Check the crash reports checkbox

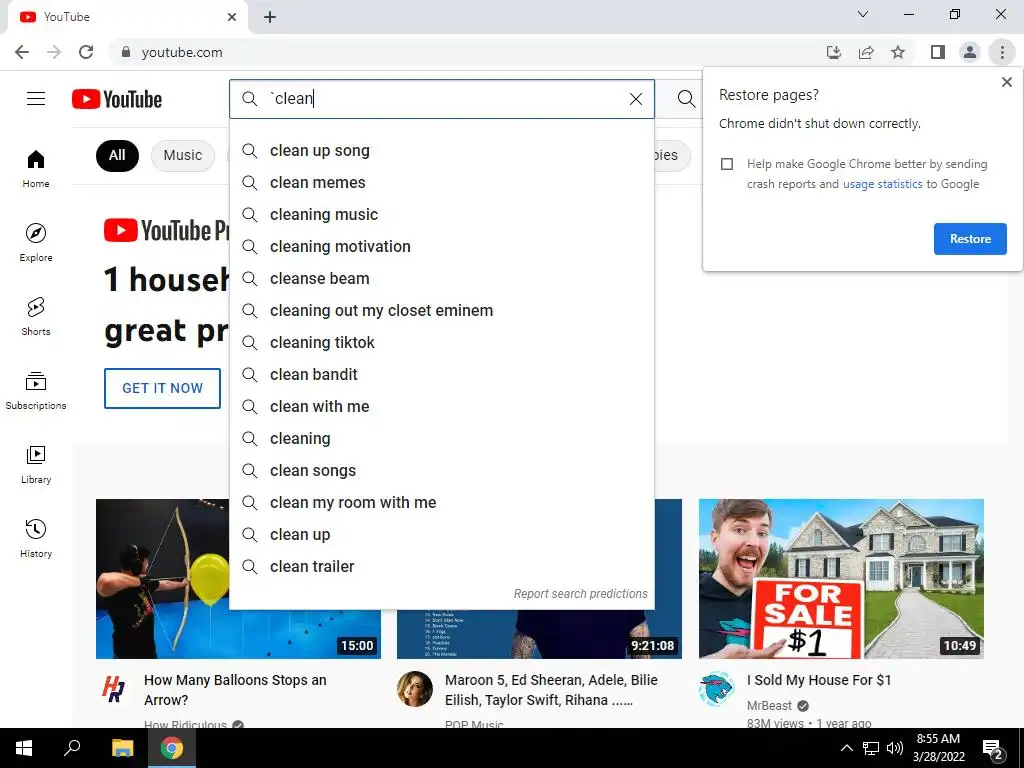tap(727, 164)
